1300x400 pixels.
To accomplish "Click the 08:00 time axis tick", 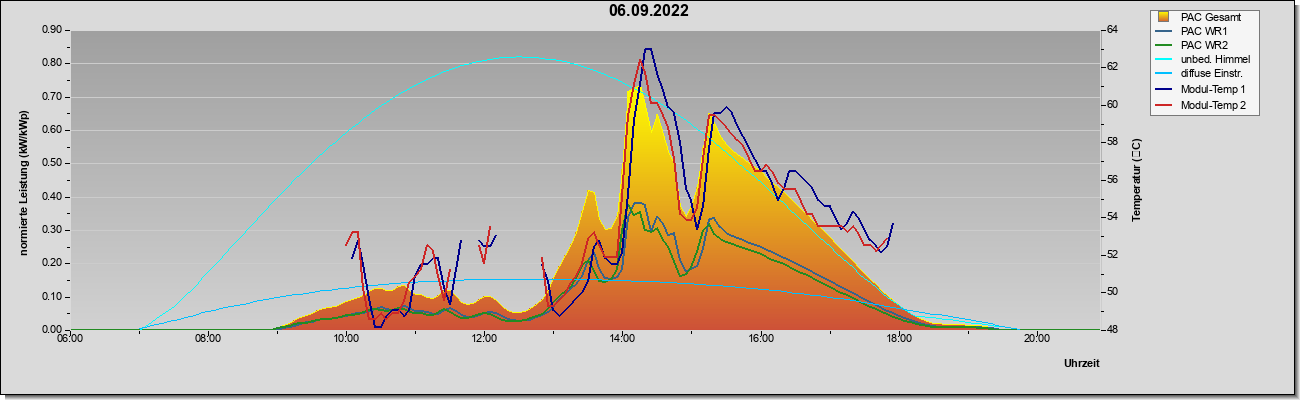I will (207, 338).
